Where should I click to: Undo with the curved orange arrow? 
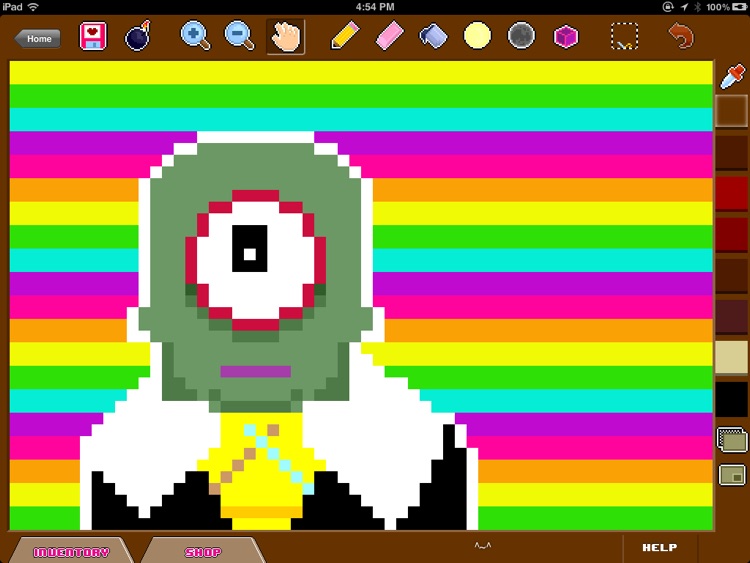click(681, 36)
